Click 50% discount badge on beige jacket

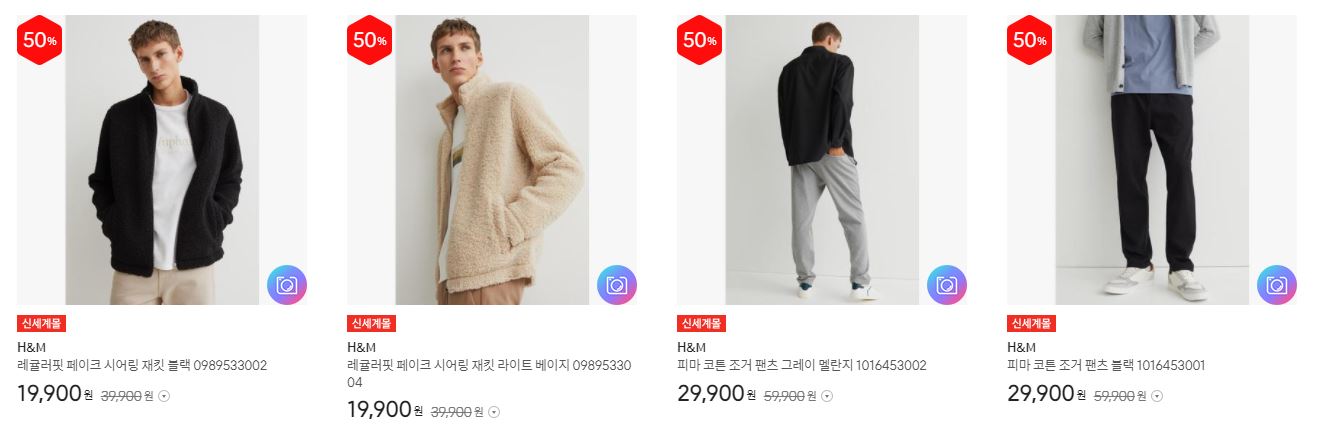[370, 40]
